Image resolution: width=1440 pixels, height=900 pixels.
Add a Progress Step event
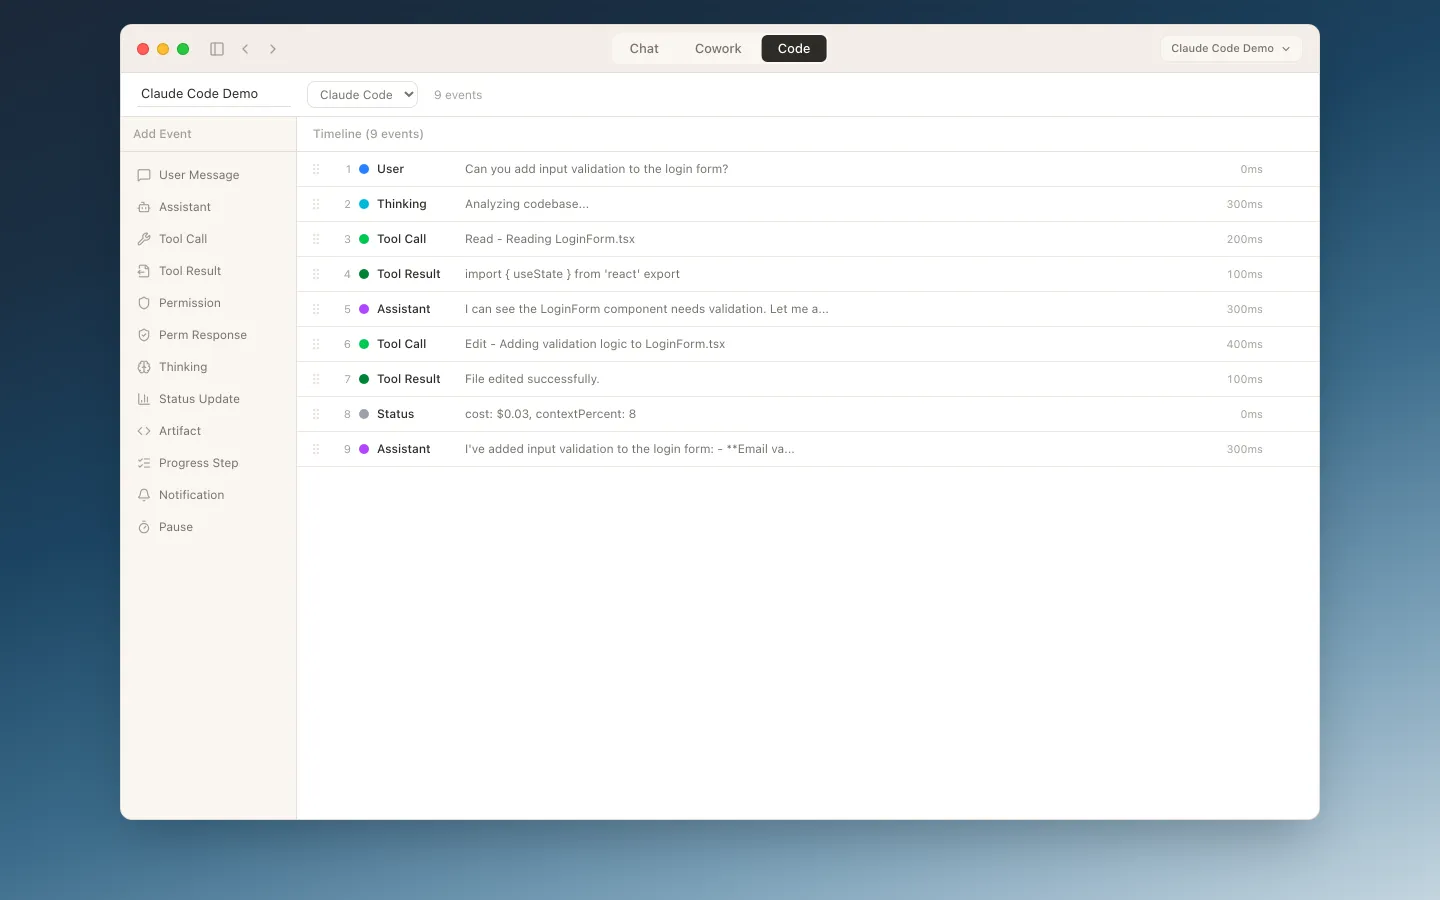(x=198, y=463)
